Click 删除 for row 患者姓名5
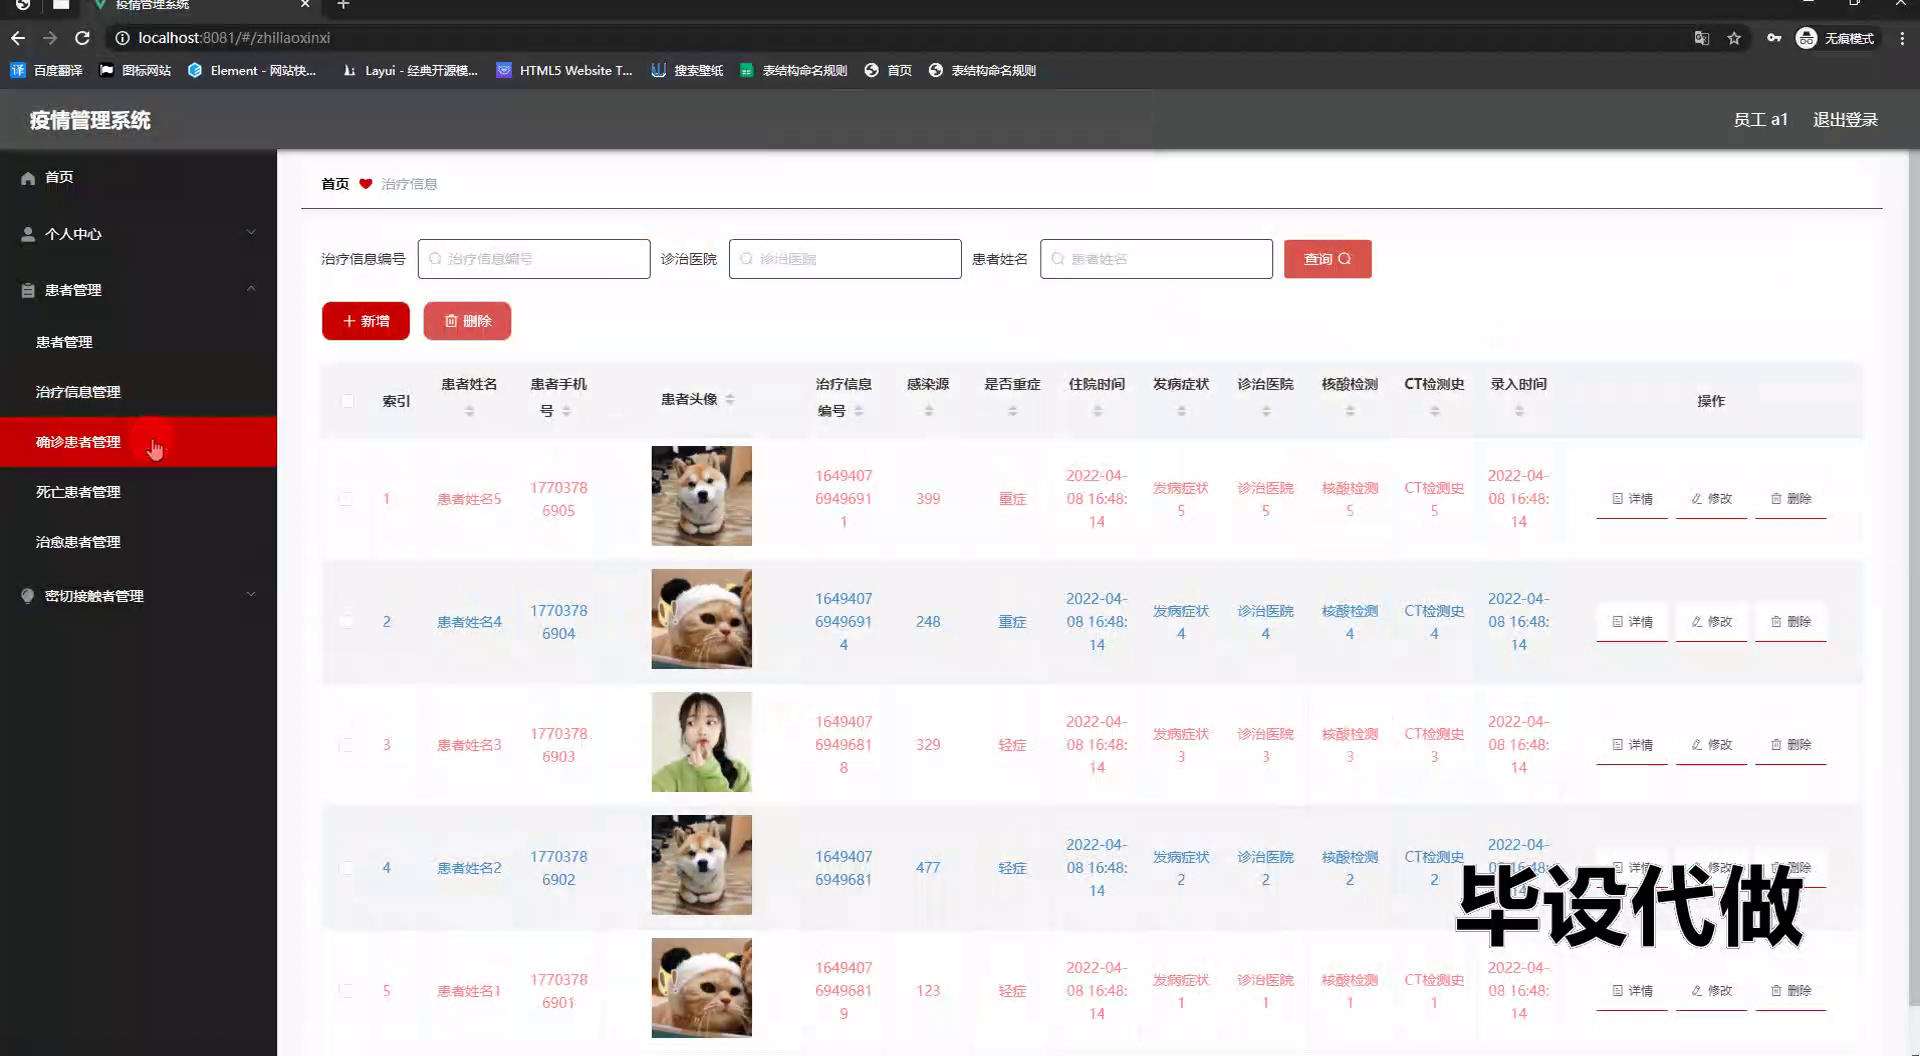Viewport: 1920px width, 1056px height. [1790, 499]
